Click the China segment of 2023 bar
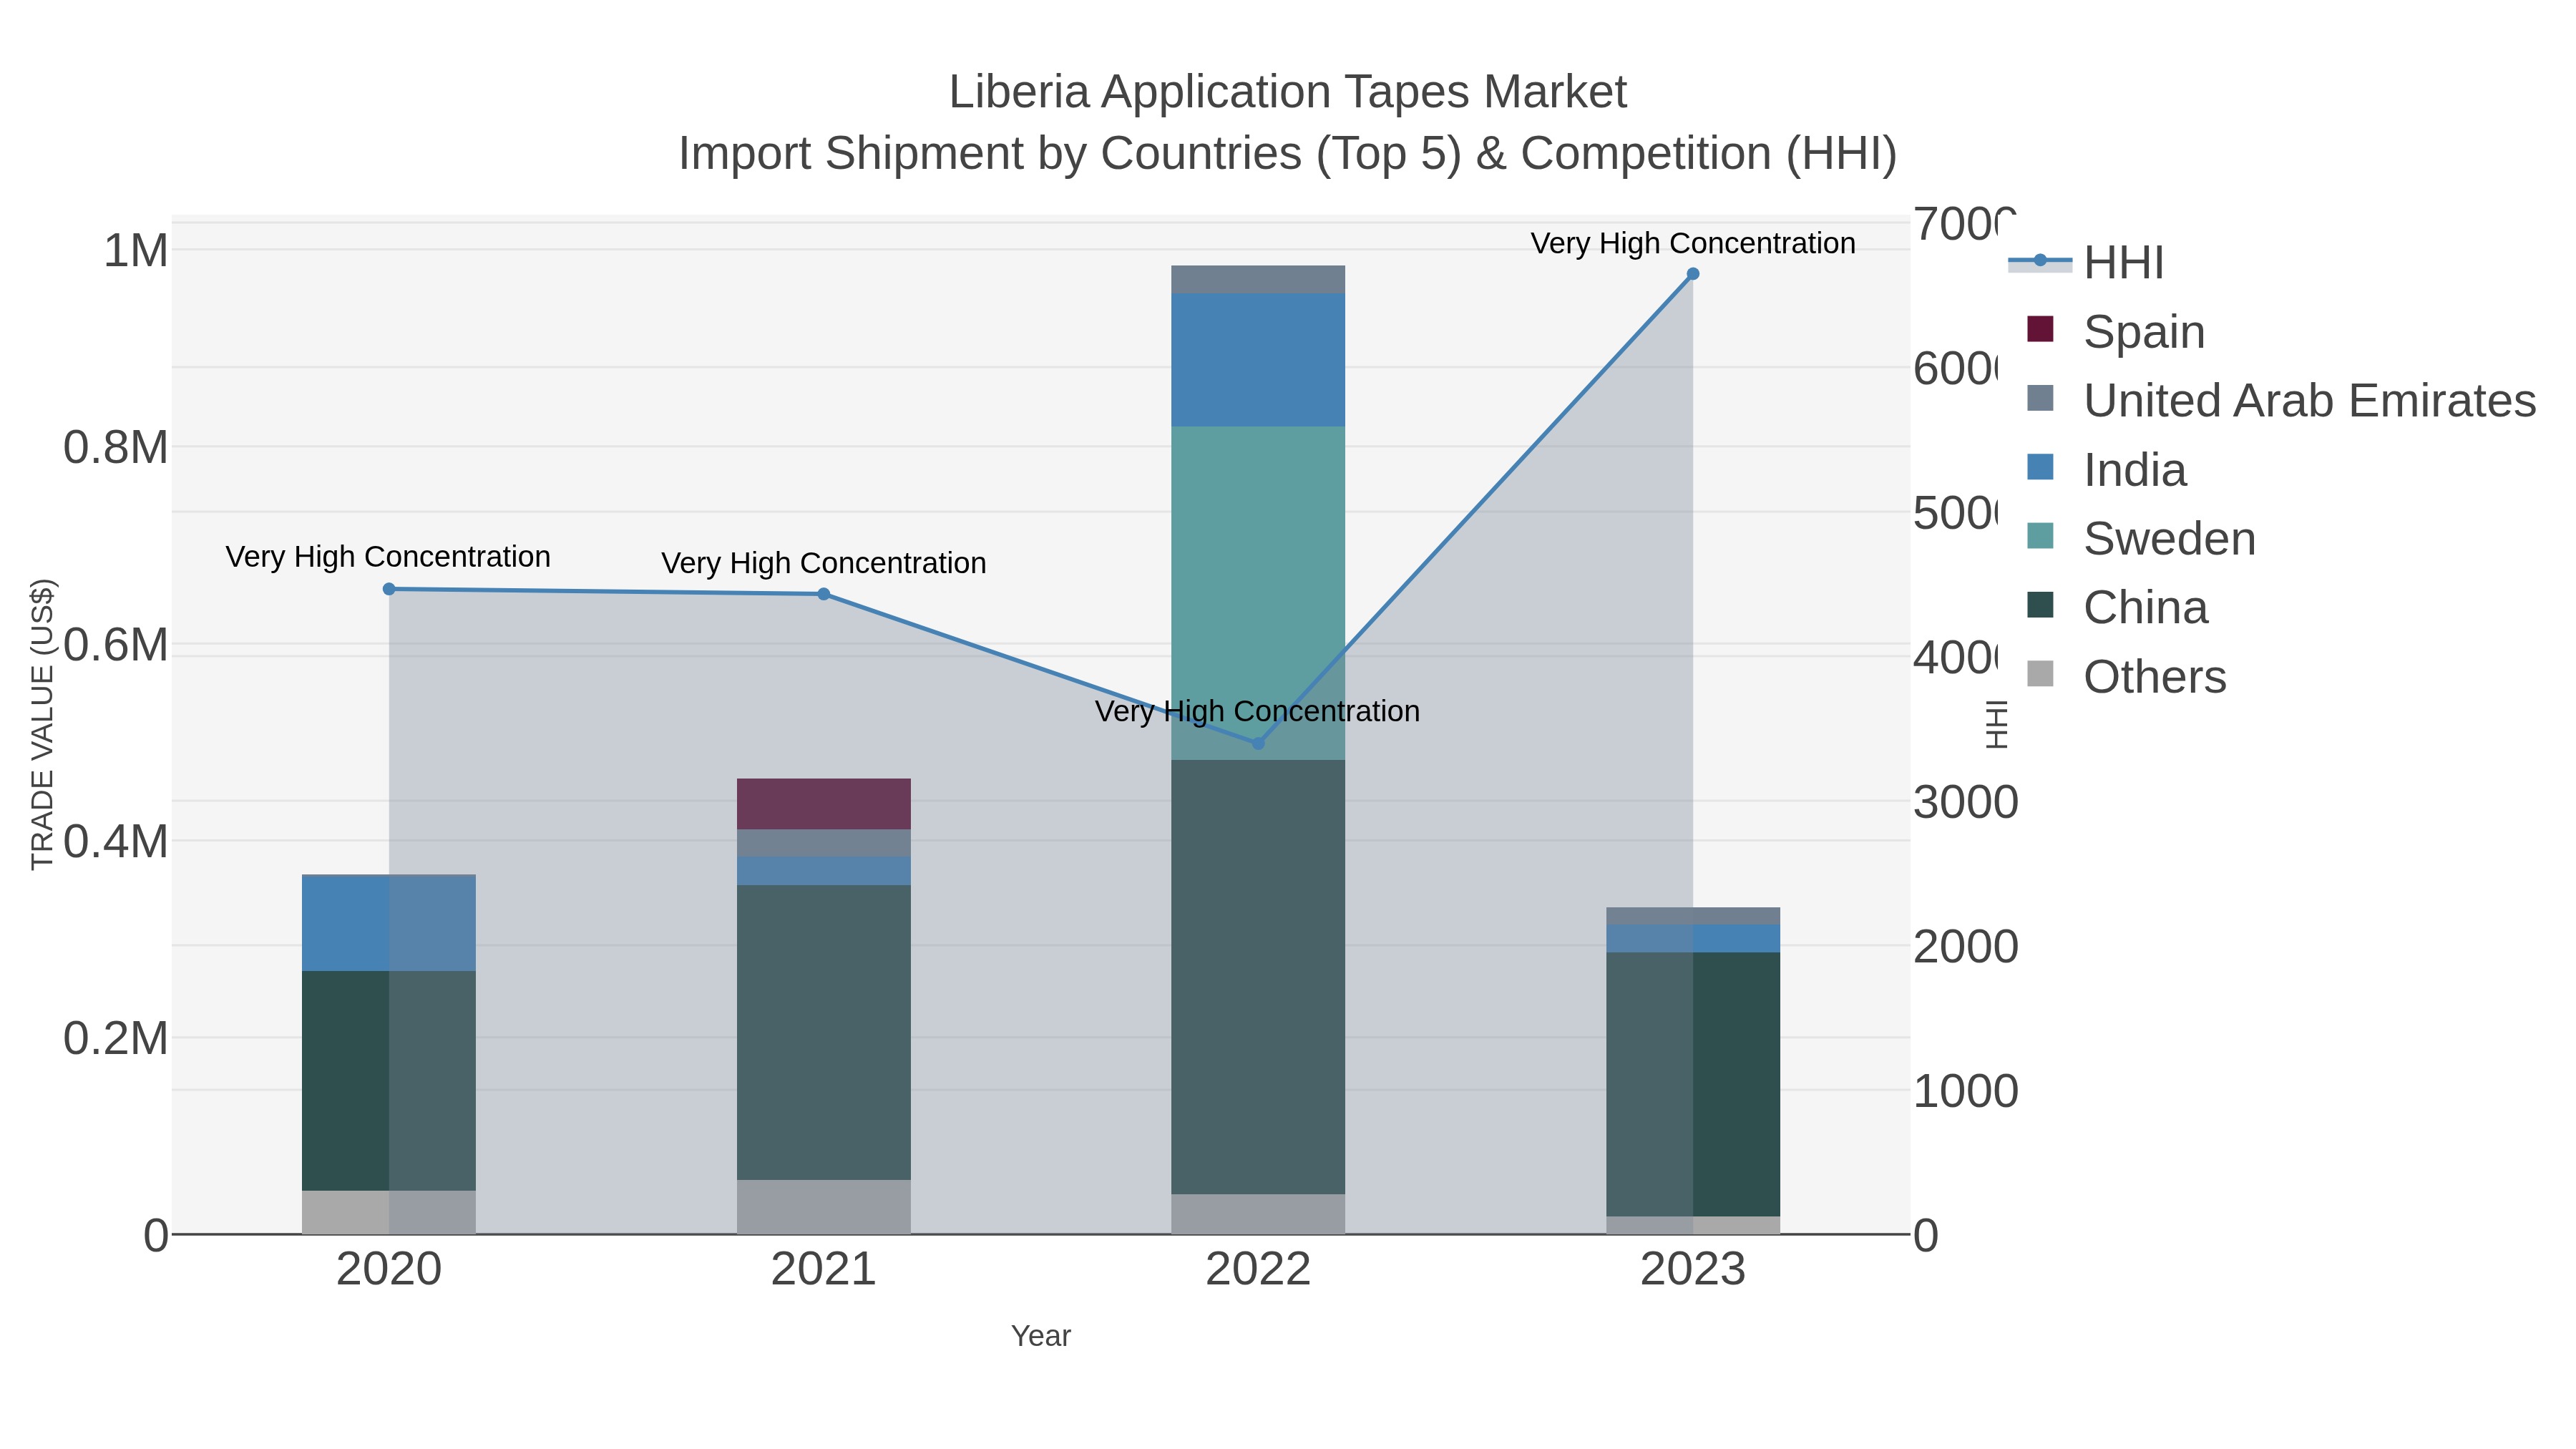 [x=1693, y=1084]
